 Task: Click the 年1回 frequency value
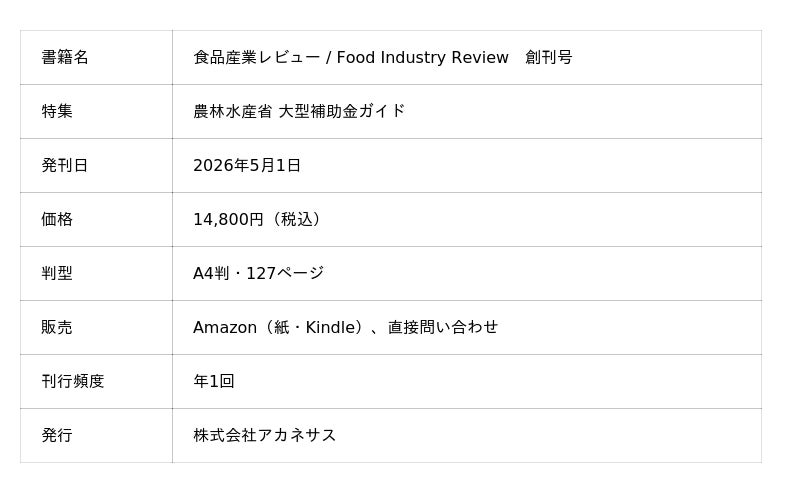point(214,381)
